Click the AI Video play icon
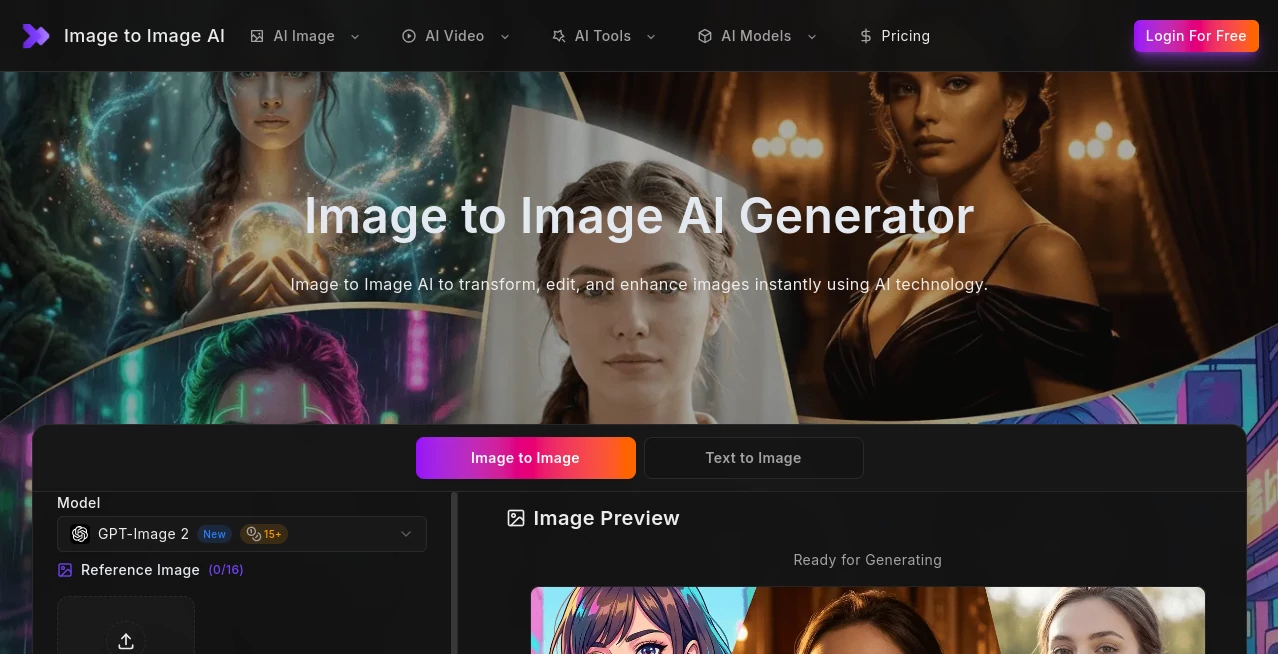 click(409, 36)
